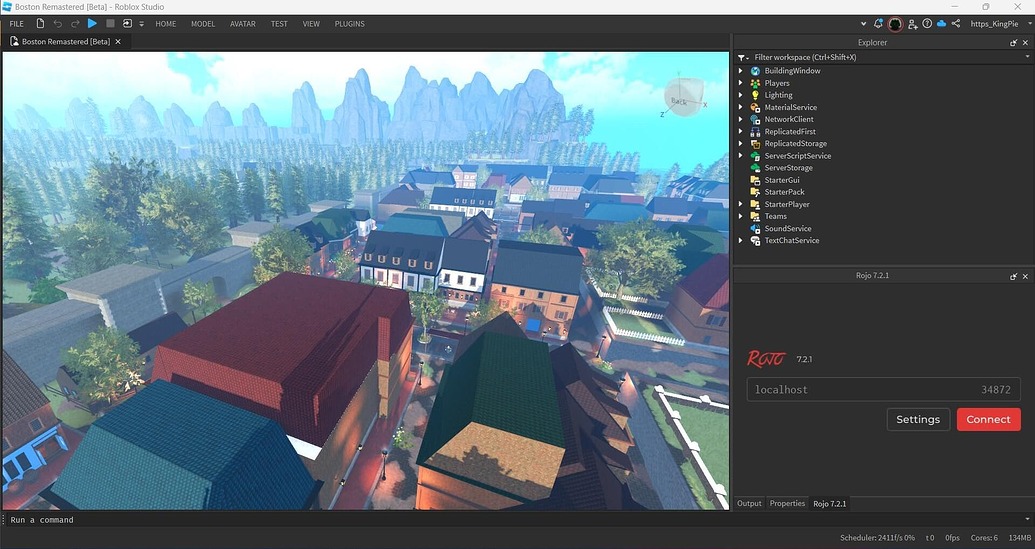Select the ReplicatedFirst icon

[x=755, y=131]
